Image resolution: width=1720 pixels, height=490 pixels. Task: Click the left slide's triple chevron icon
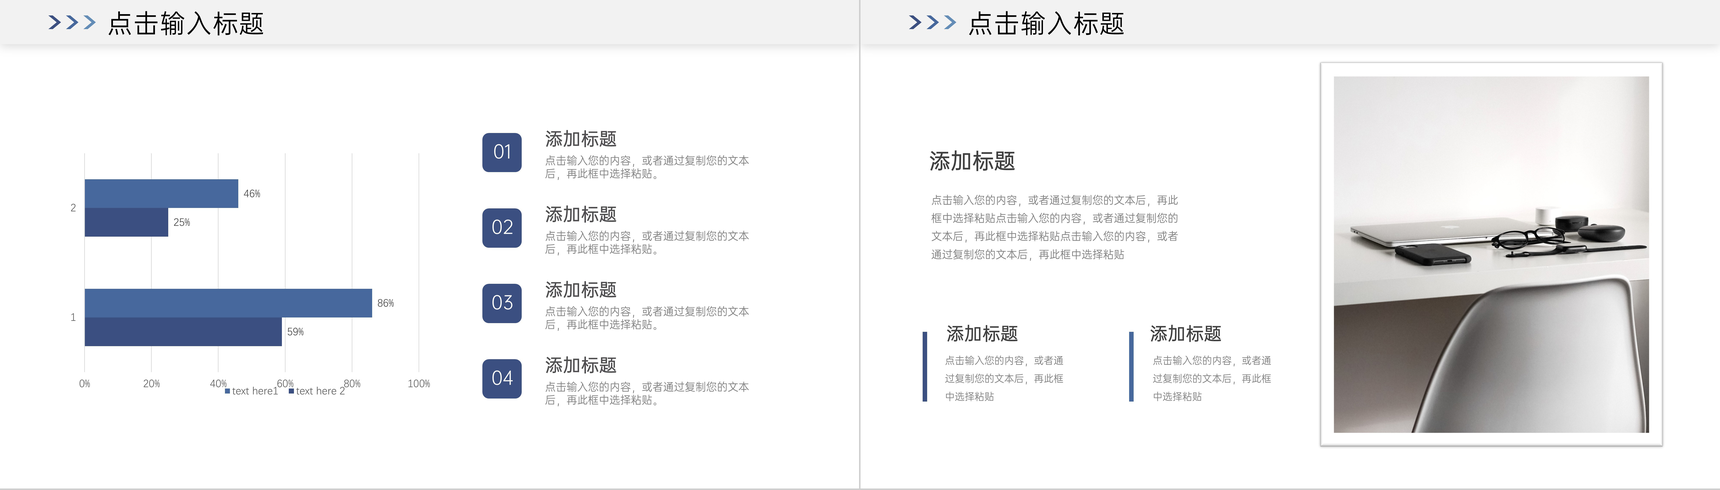pos(72,22)
